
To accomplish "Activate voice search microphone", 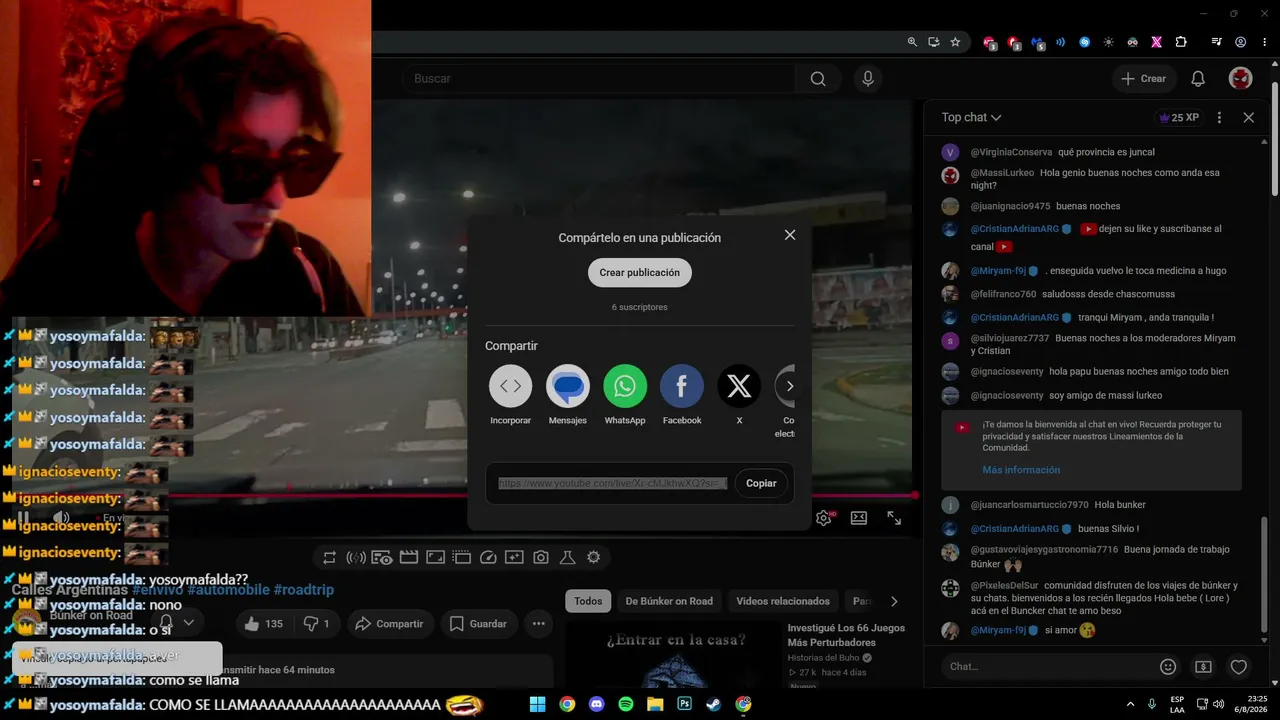I will pos(868,79).
